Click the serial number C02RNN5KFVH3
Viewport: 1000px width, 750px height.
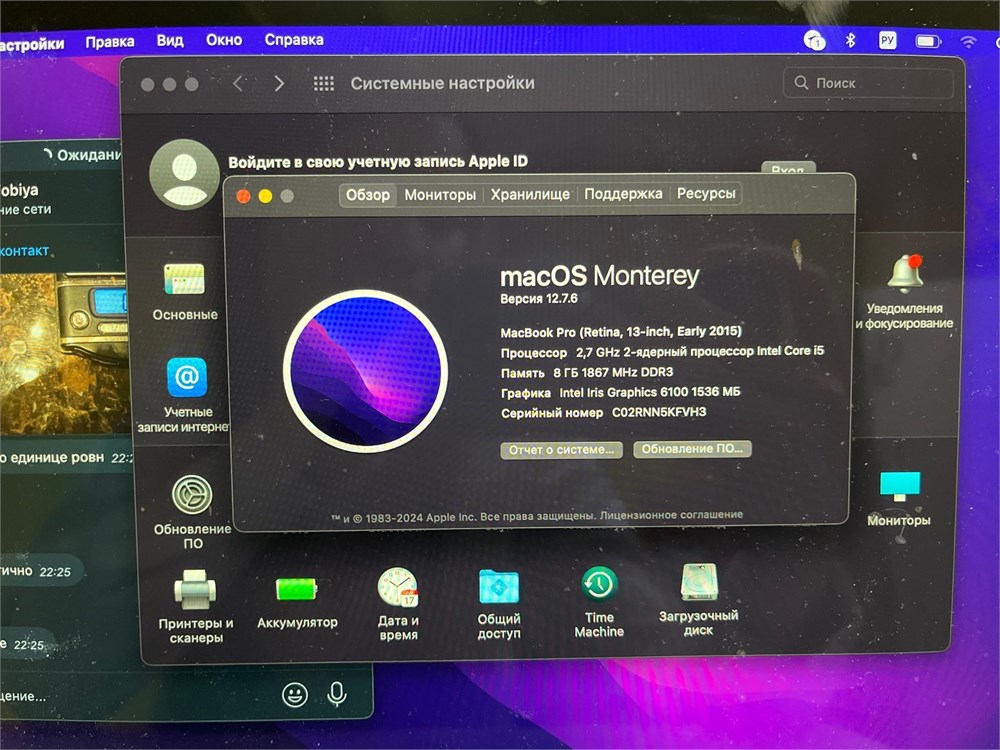click(659, 412)
